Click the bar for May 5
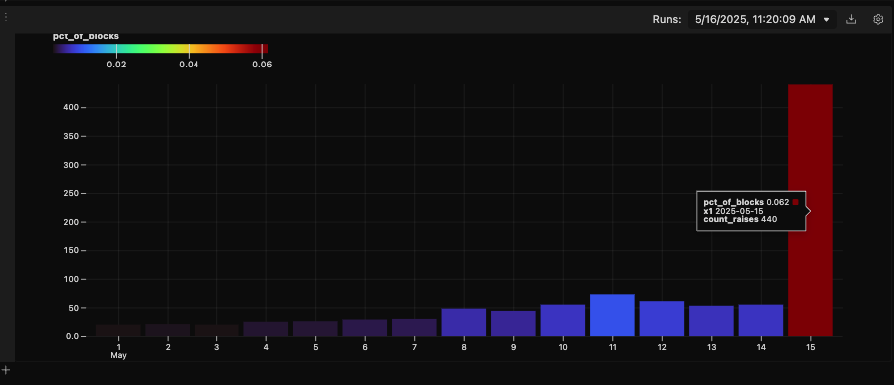894x385 pixels. (315, 329)
